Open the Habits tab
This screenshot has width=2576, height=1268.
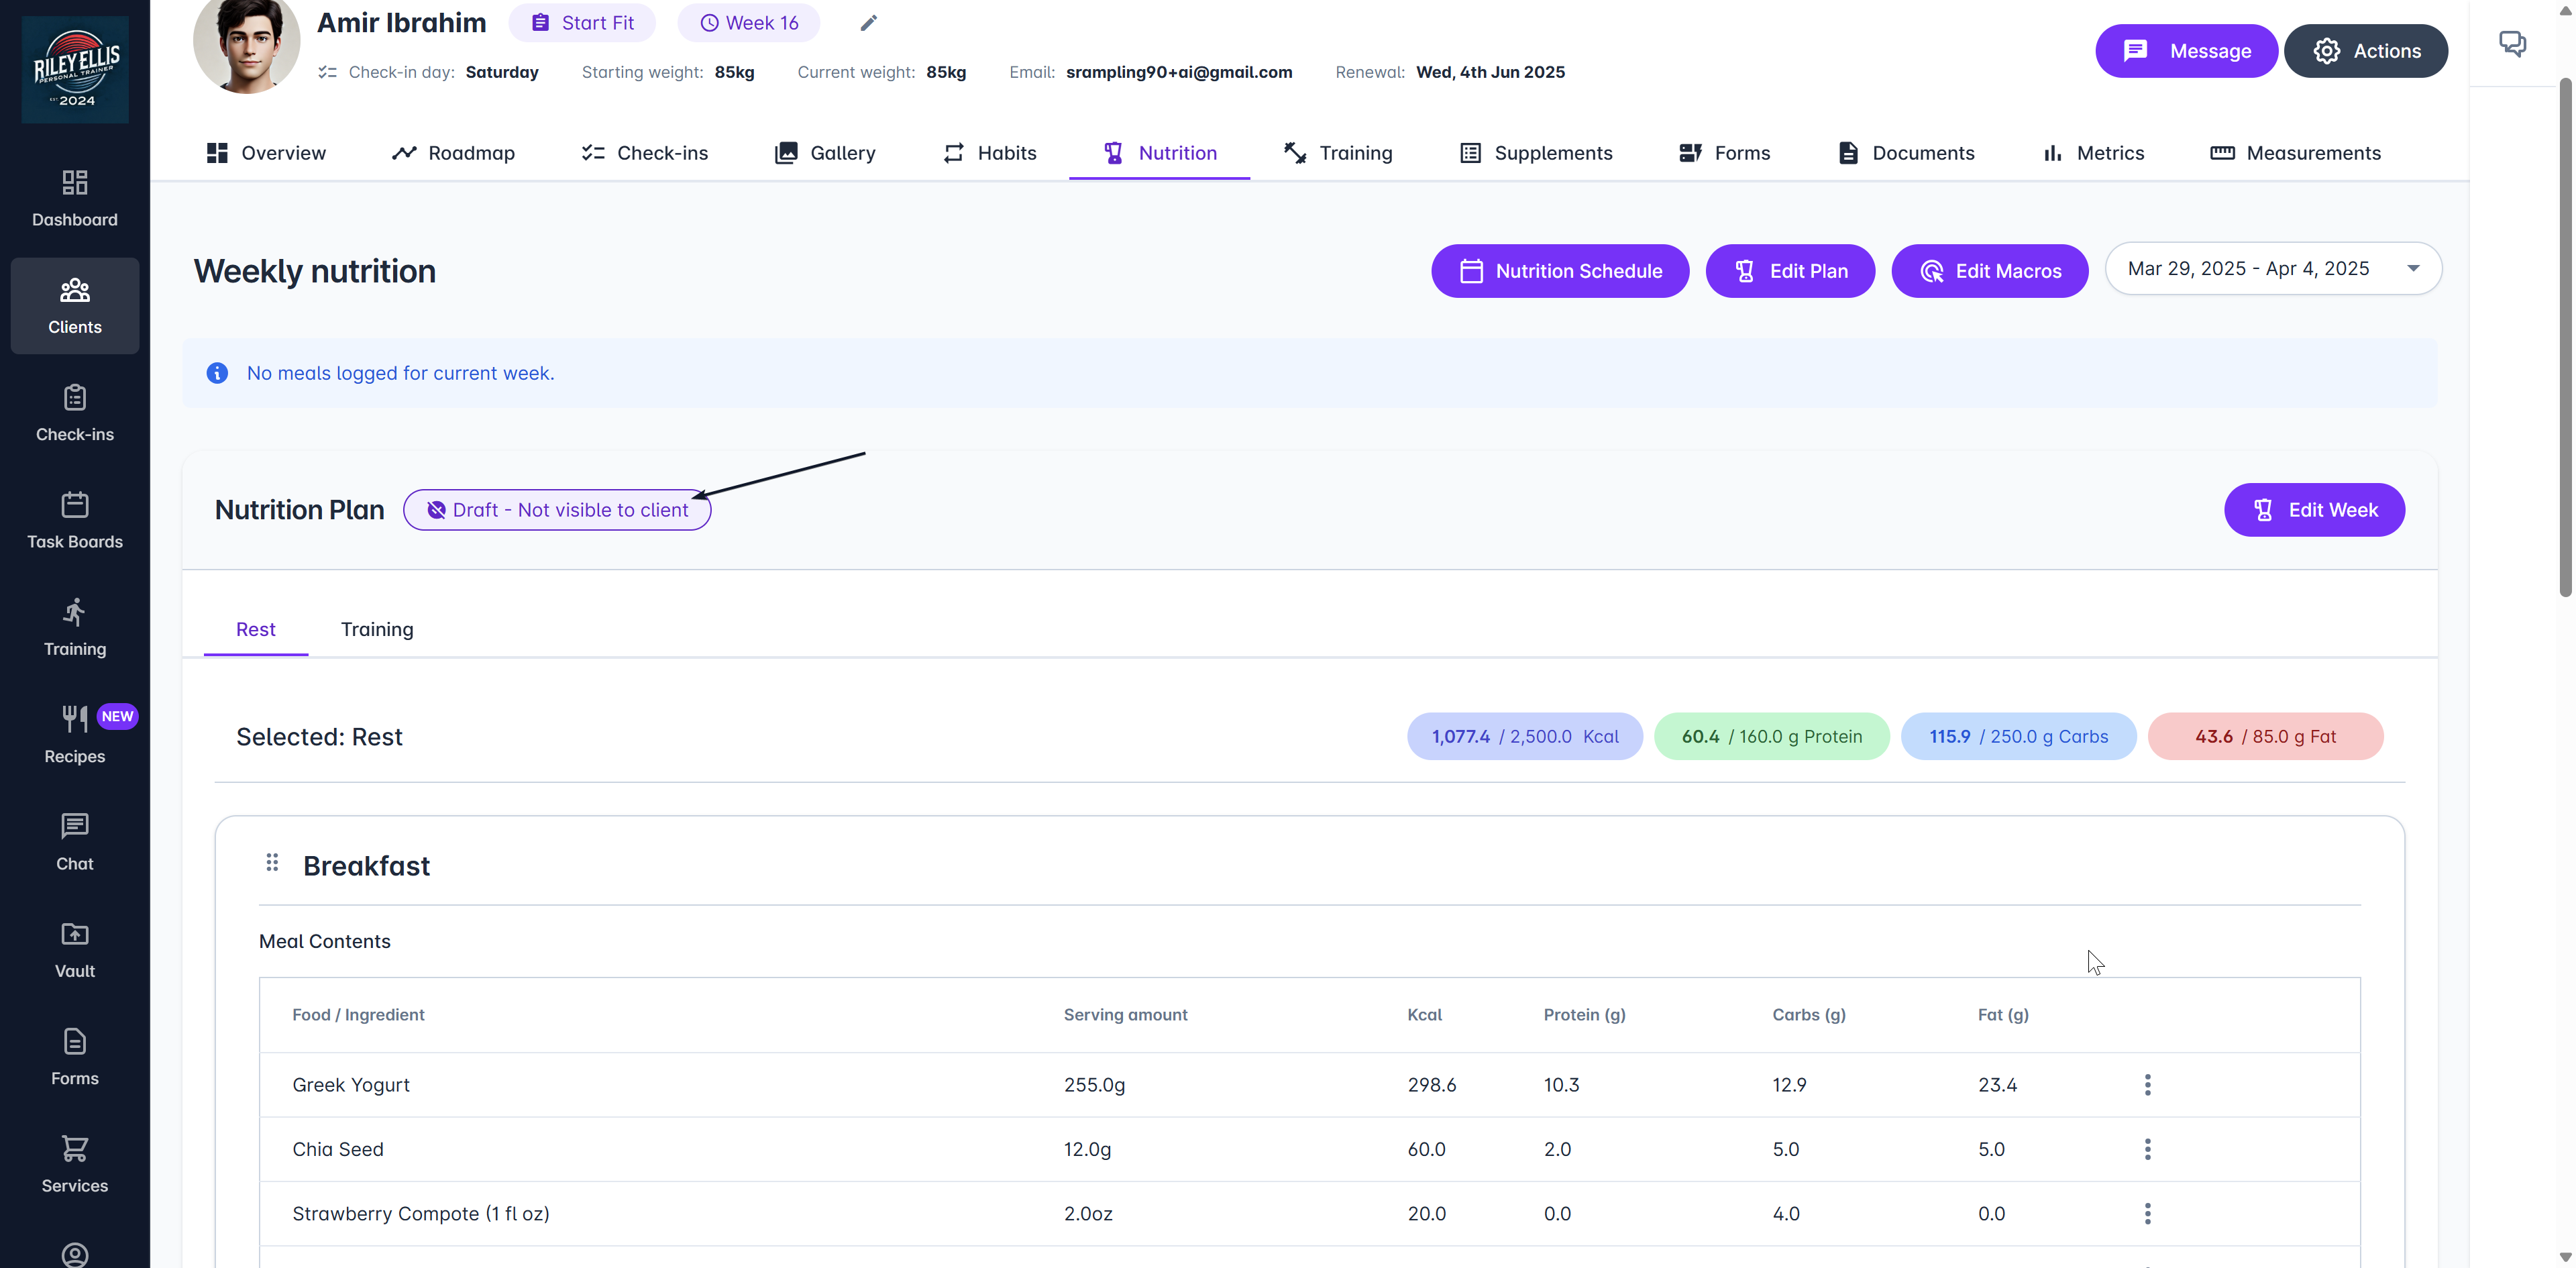tap(990, 153)
